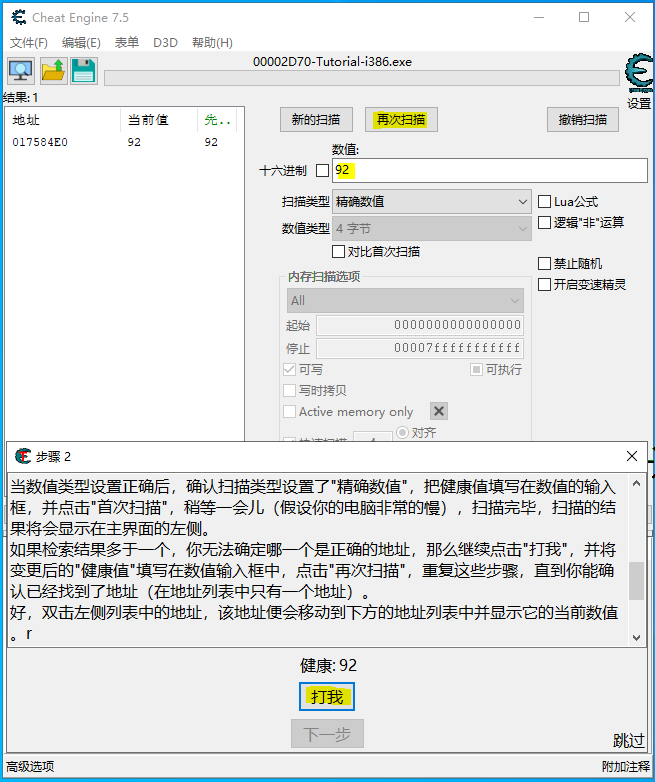Click the 跳过 link
The height and width of the screenshot is (782, 655).
(629, 741)
